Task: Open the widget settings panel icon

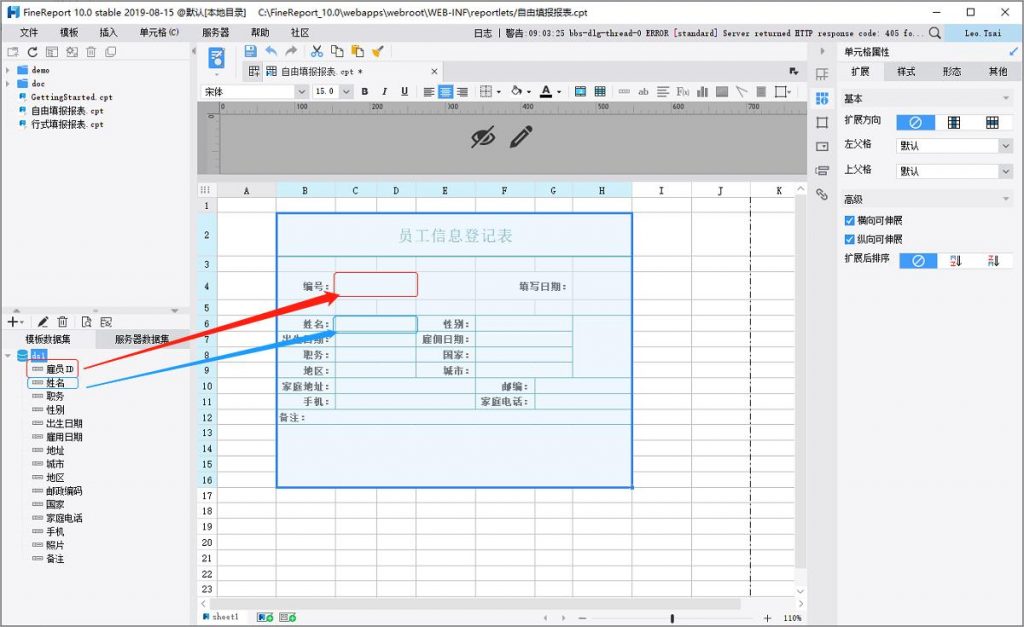Action: [x=822, y=146]
